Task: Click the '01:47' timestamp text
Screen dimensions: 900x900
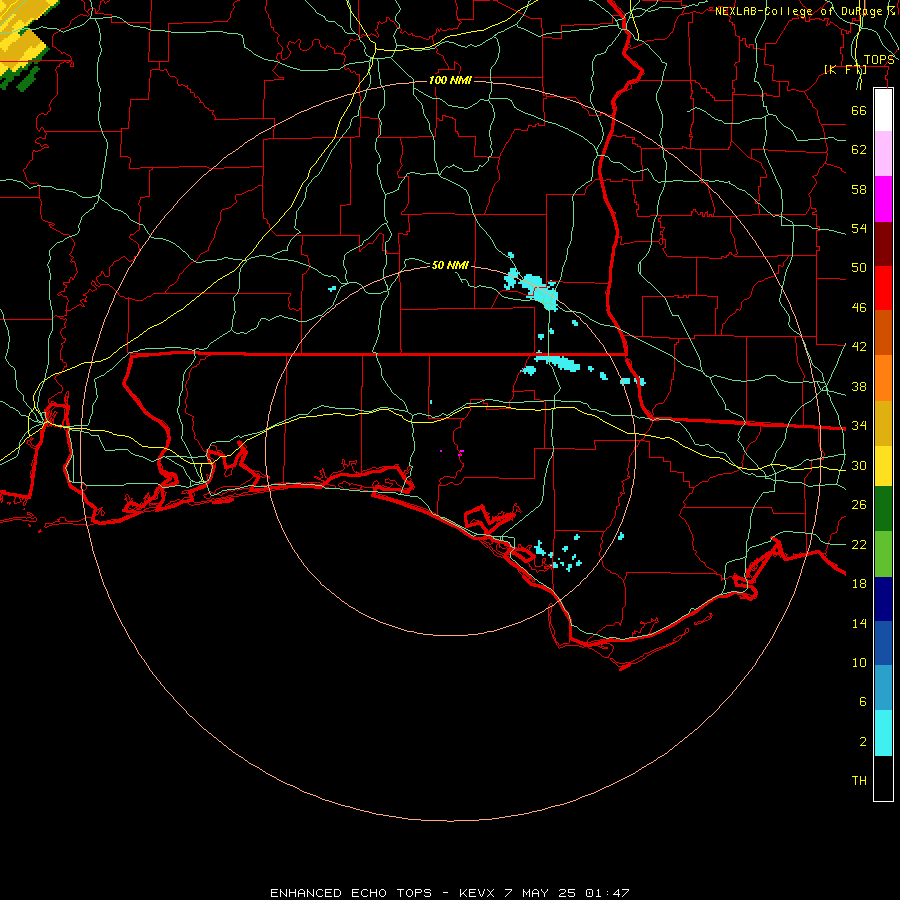Action: pos(607,893)
